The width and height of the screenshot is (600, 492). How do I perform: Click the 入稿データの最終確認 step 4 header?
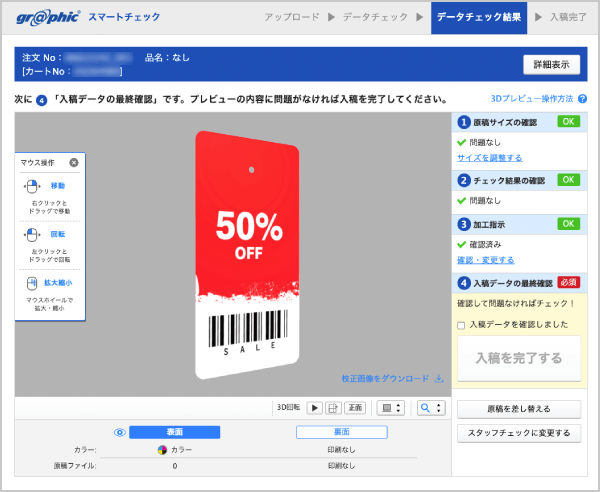(x=519, y=283)
